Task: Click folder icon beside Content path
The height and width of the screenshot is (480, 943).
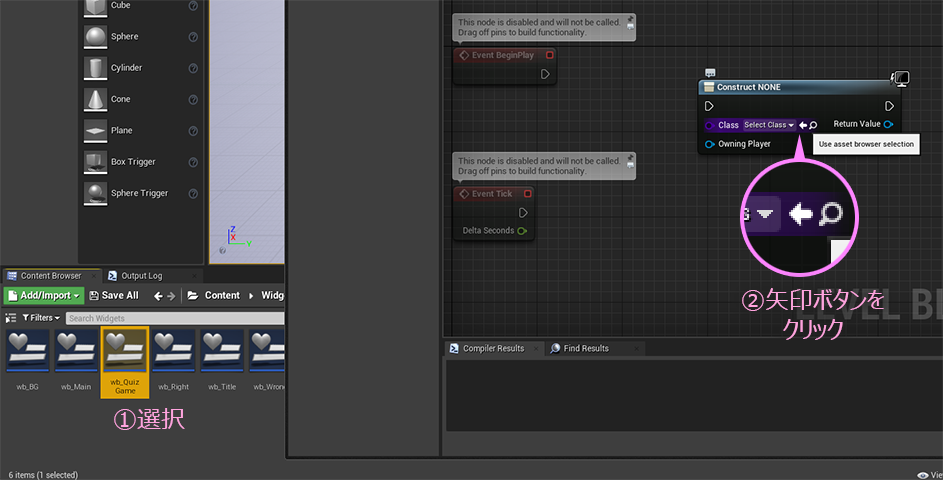Action: (x=193, y=295)
